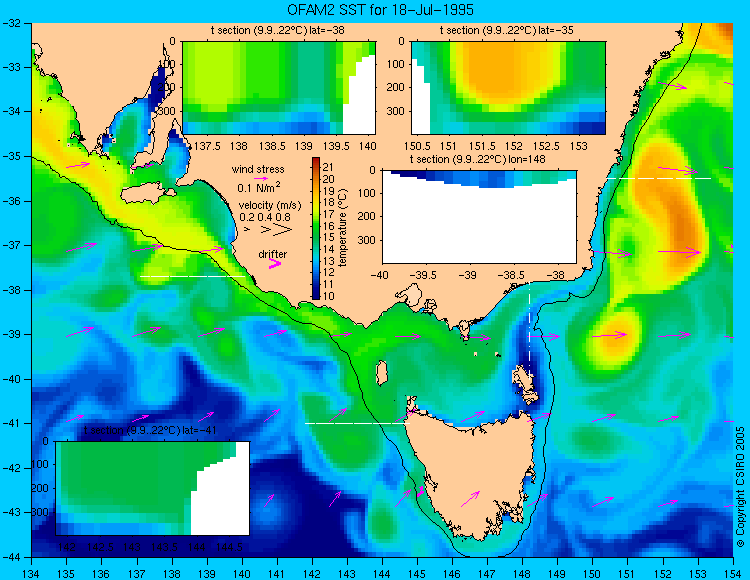Click the "0.2 0.4 0.8" velocity scale values

265,217
